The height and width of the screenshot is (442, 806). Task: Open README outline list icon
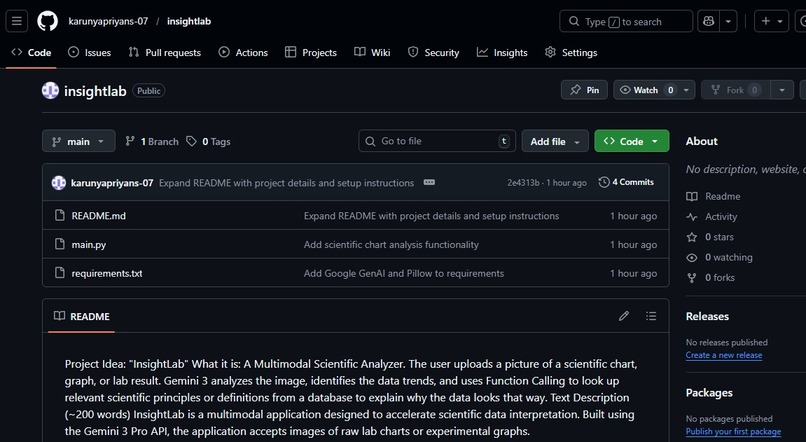coord(651,316)
